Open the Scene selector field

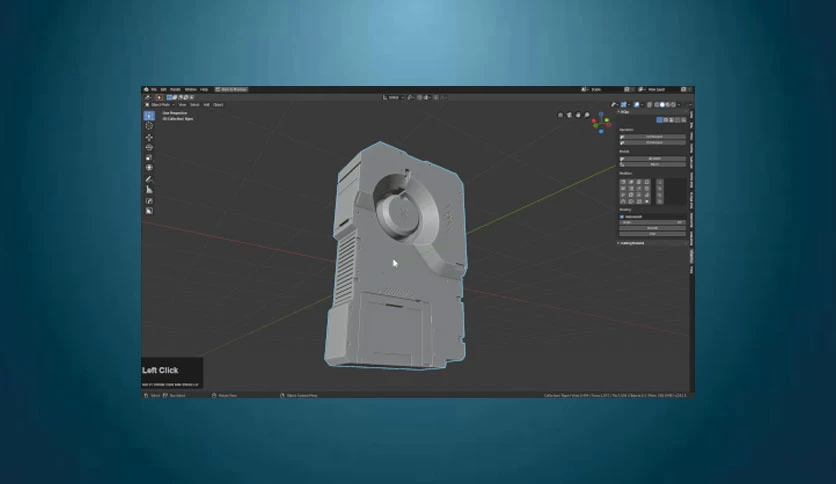[x=605, y=90]
